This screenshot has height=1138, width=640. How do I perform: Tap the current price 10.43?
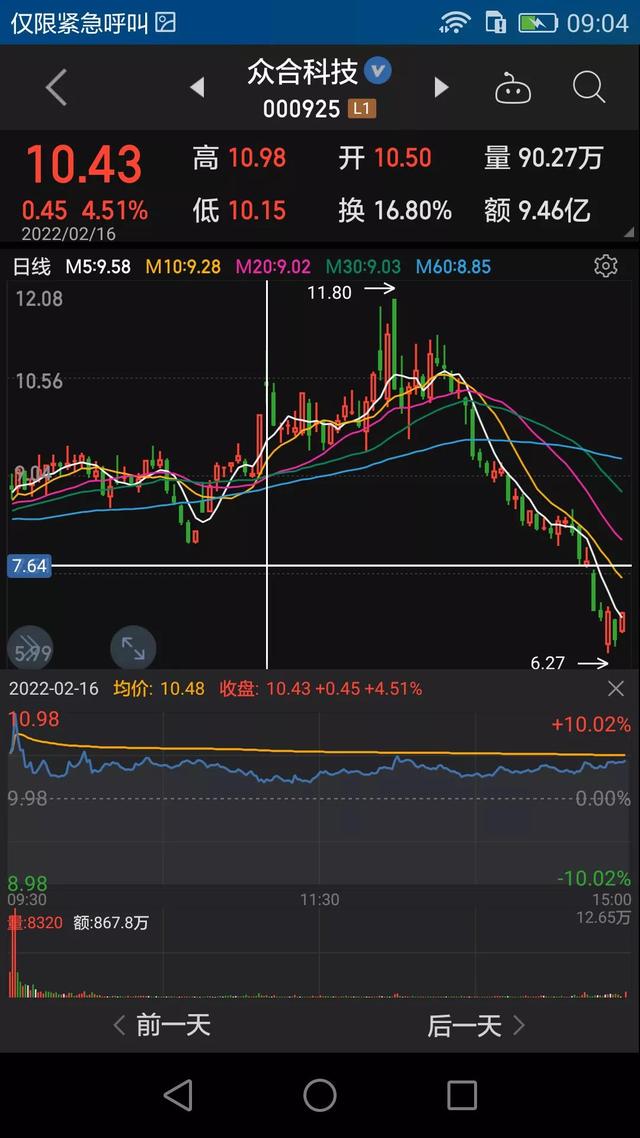pyautogui.click(x=84, y=164)
